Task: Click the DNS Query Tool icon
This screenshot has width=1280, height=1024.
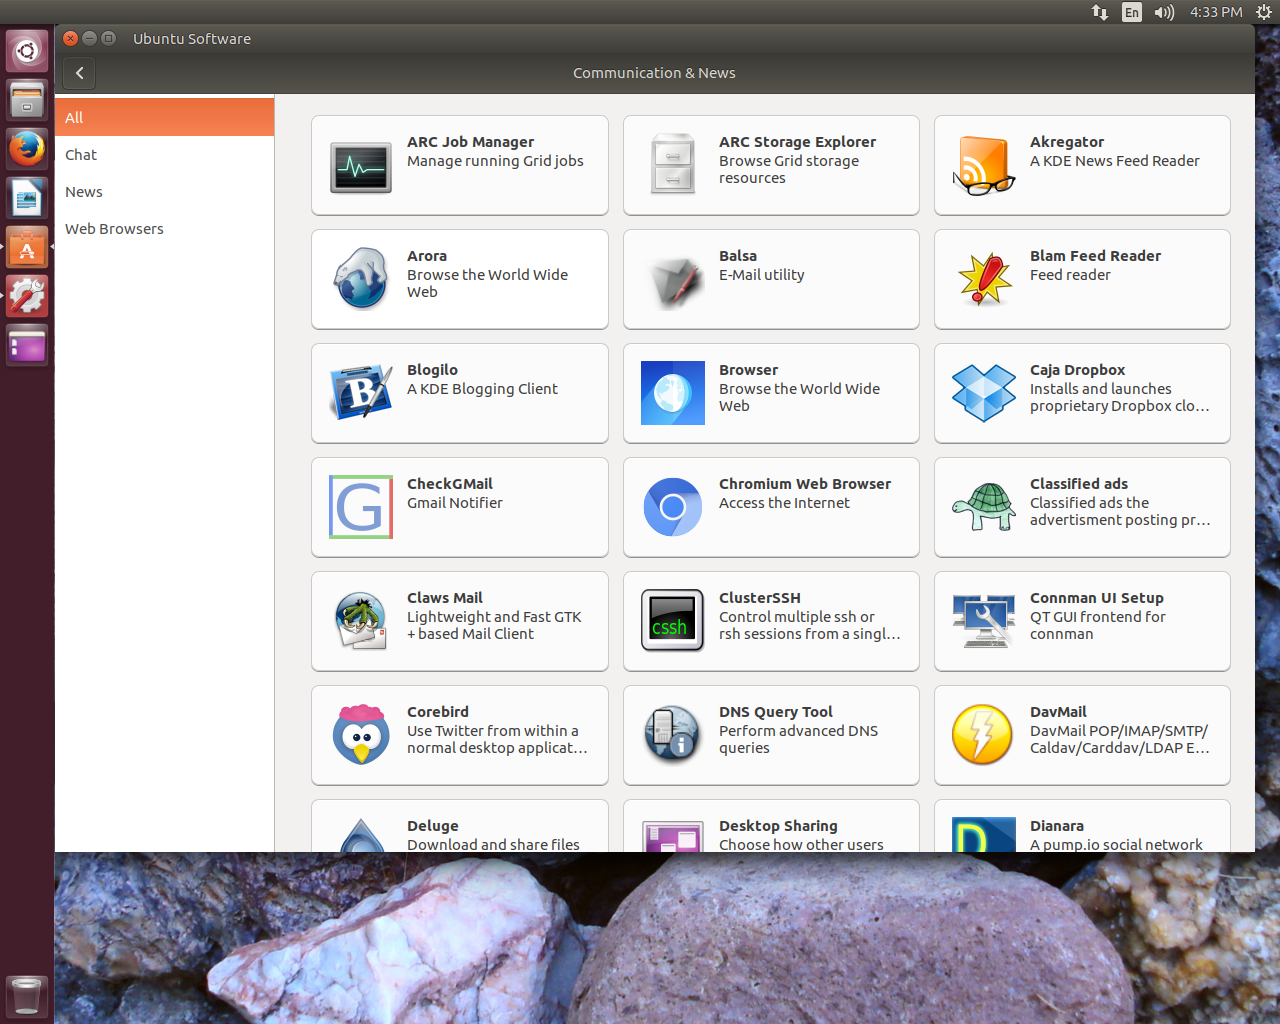Action: (673, 735)
